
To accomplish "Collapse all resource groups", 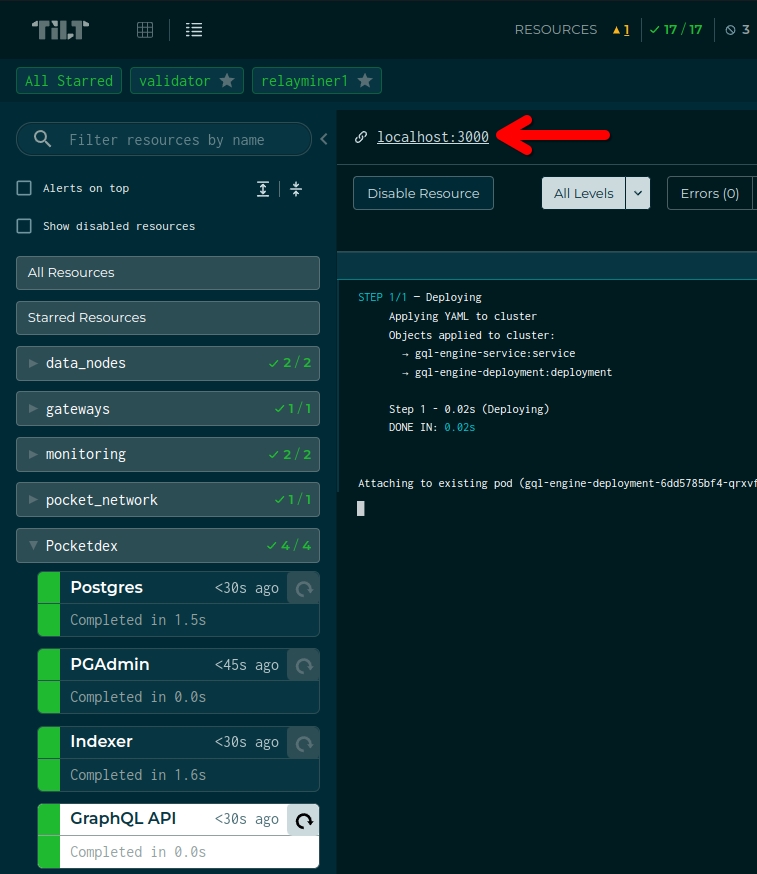I will pyautogui.click(x=296, y=189).
